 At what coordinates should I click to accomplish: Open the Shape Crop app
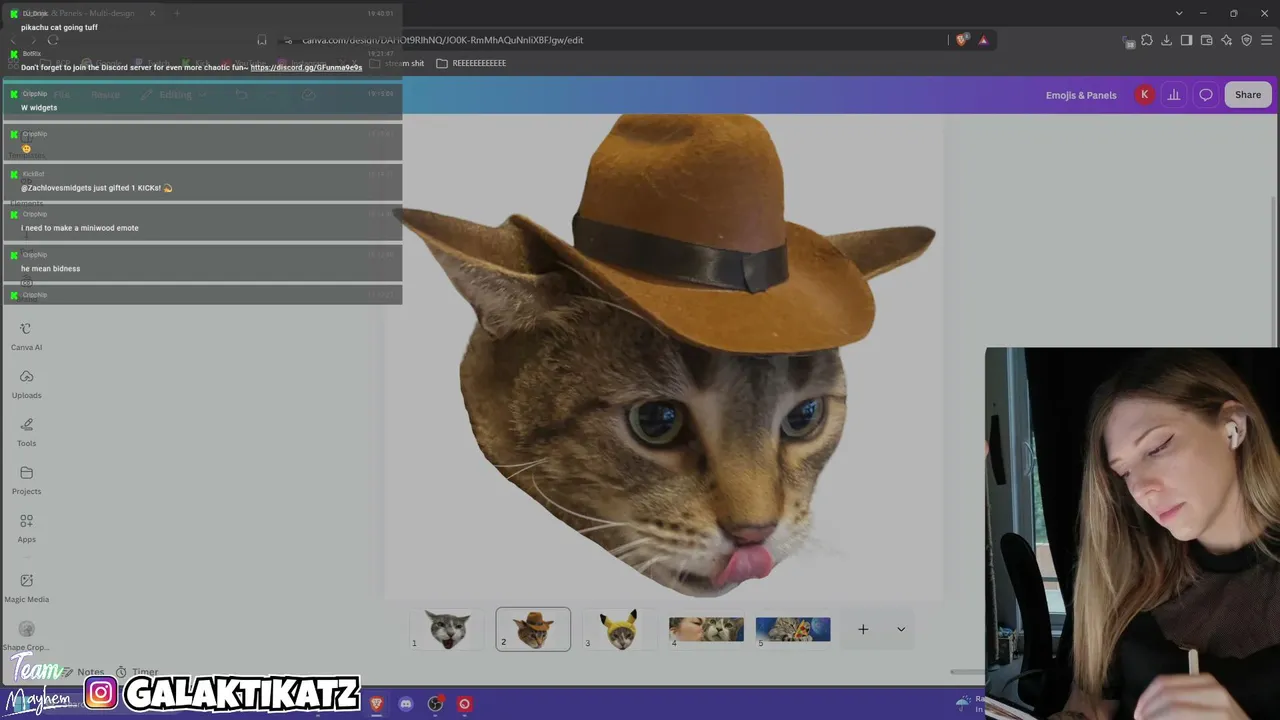coord(26,636)
